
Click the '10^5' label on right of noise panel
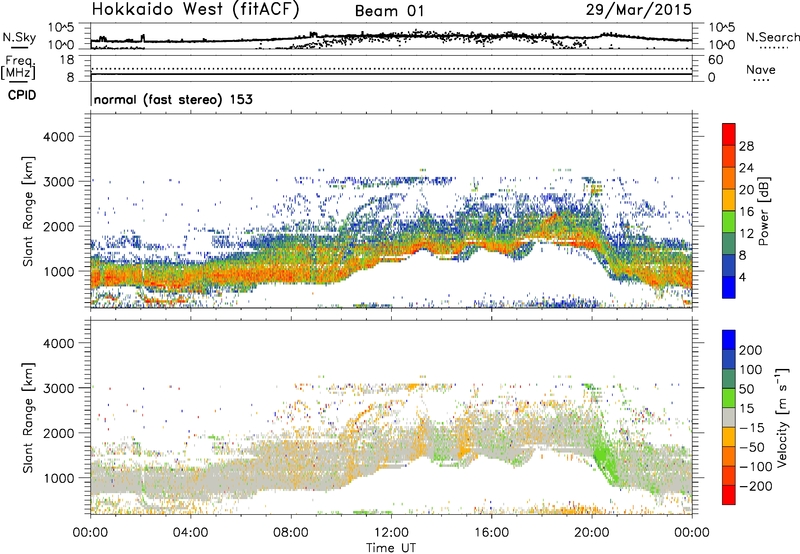pyautogui.click(x=721, y=27)
